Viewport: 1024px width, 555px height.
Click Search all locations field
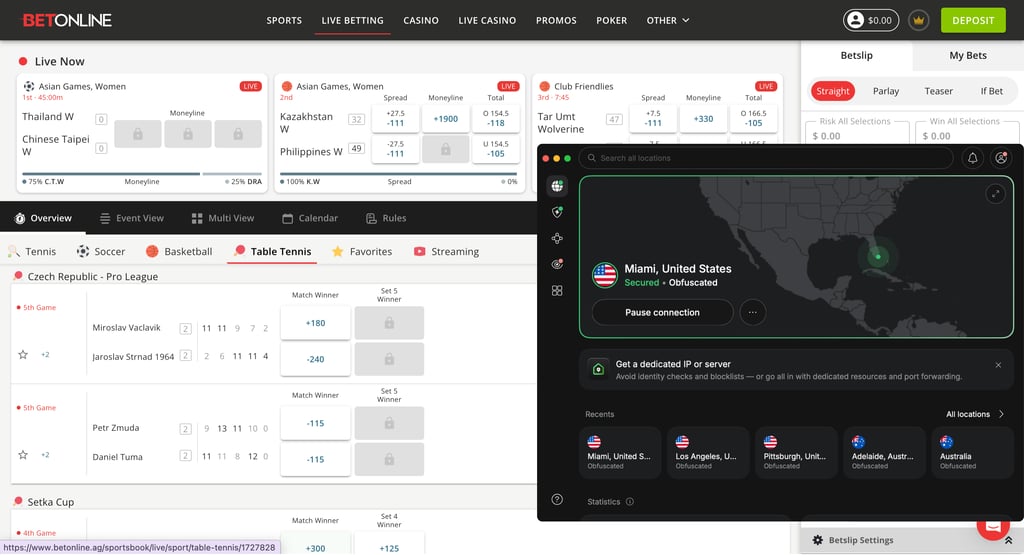766,158
